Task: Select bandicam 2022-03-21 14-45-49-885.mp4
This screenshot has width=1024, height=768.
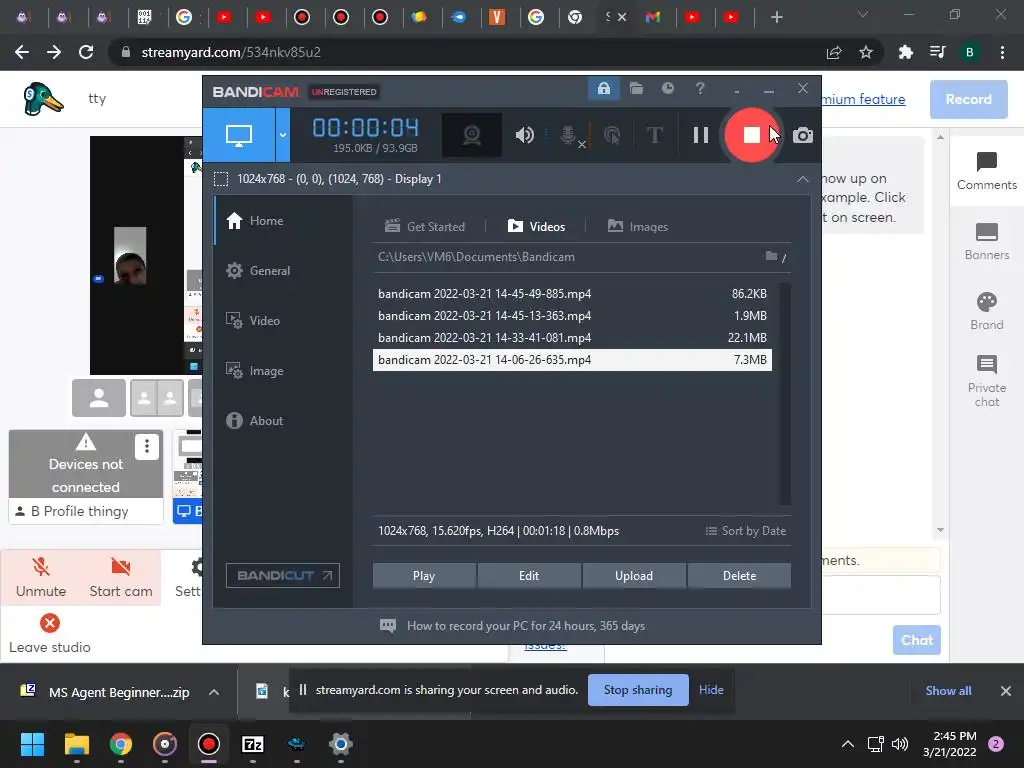Action: point(572,294)
